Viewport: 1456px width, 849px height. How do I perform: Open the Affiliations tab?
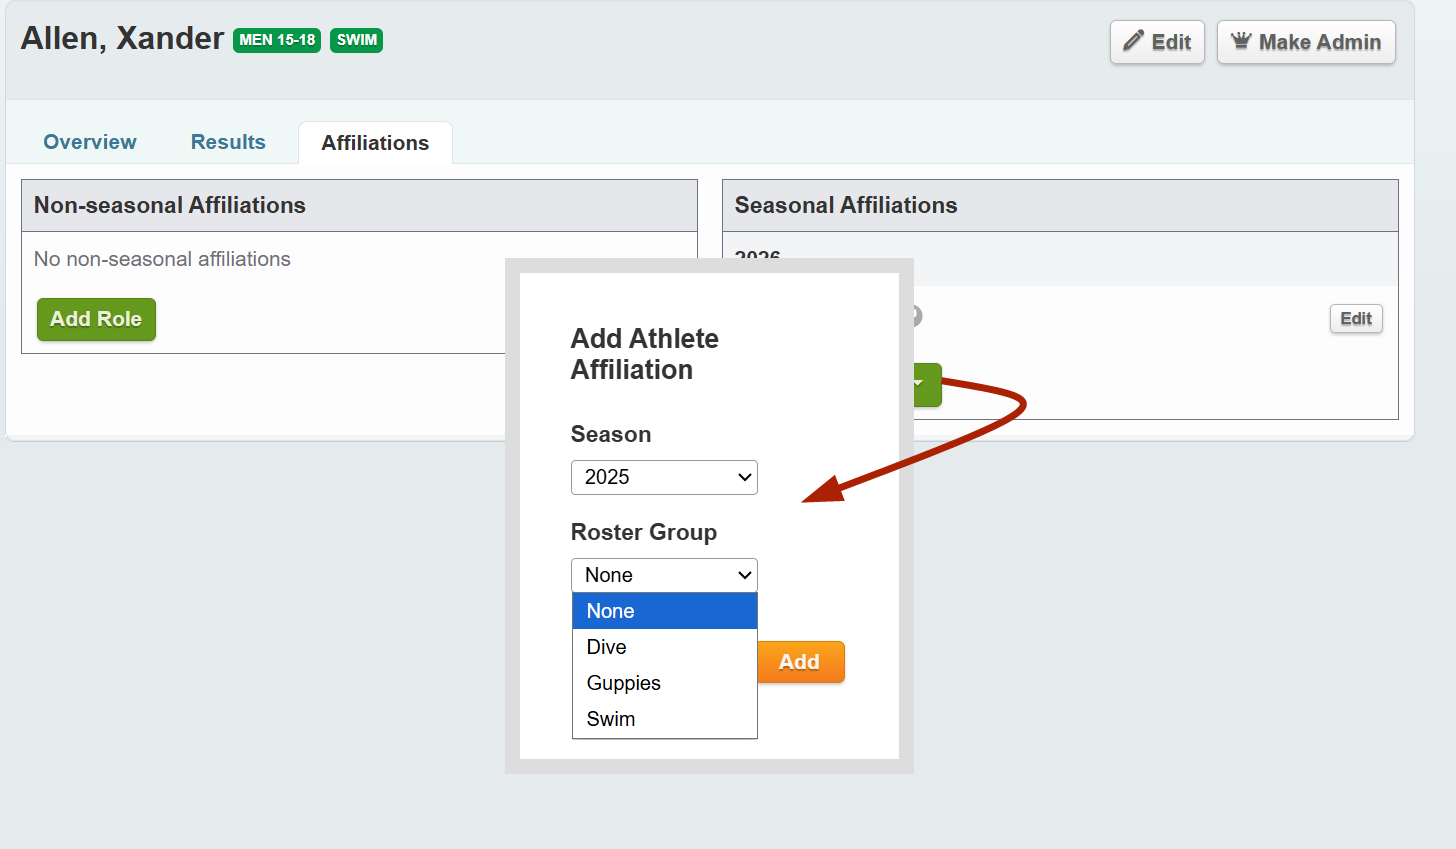pyautogui.click(x=375, y=142)
